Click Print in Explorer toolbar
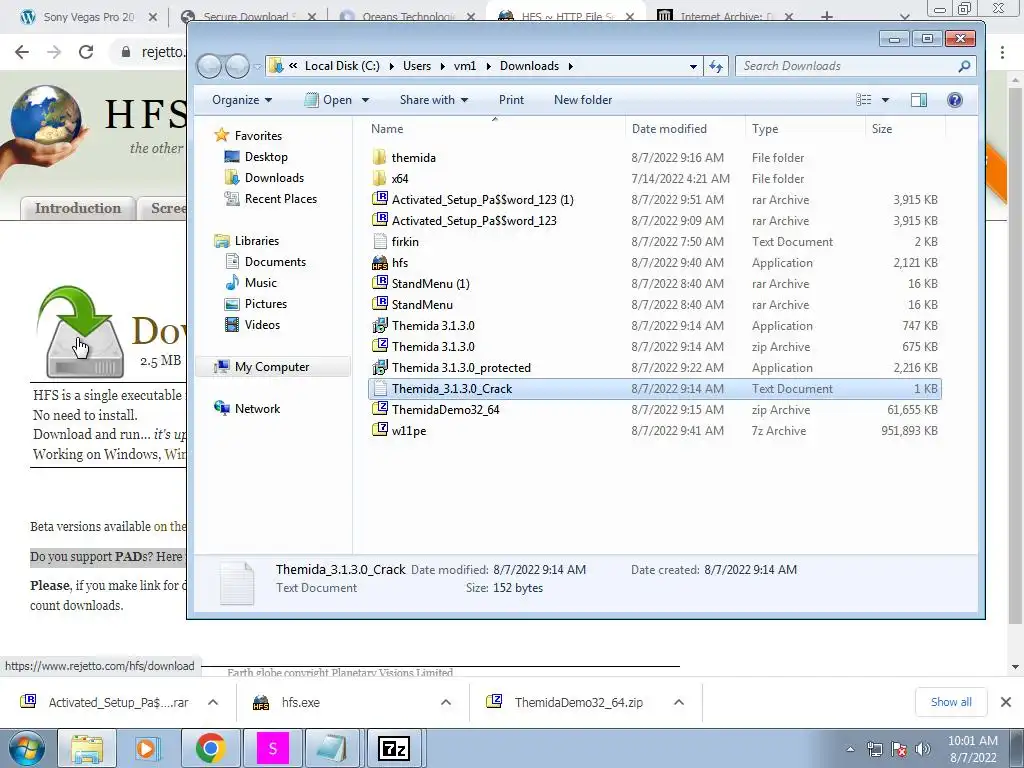The width and height of the screenshot is (1024, 768). click(511, 100)
